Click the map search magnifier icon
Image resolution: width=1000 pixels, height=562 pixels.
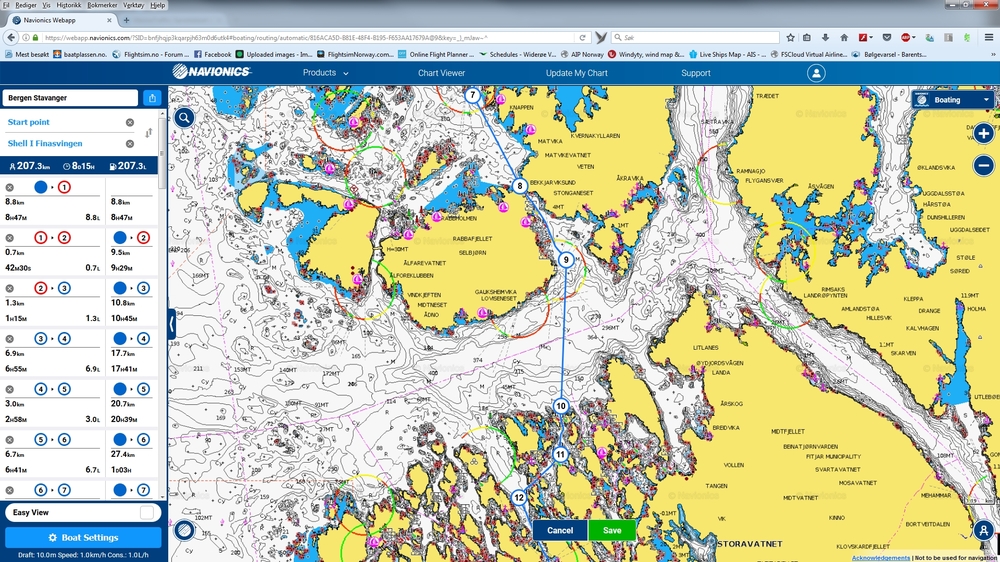[x=184, y=117]
